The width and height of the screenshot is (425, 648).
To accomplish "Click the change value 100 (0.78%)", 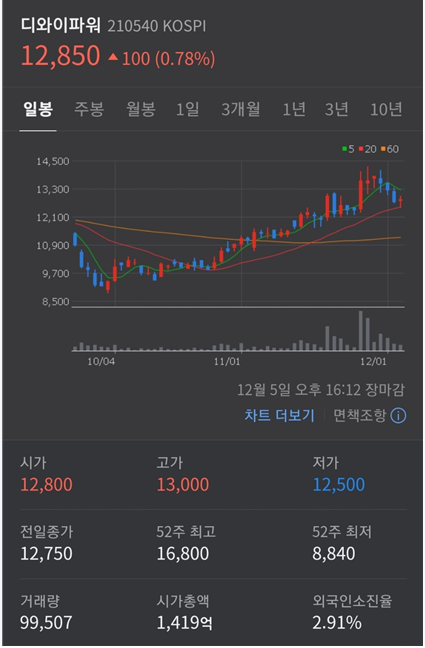I will pyautogui.click(x=169, y=59).
